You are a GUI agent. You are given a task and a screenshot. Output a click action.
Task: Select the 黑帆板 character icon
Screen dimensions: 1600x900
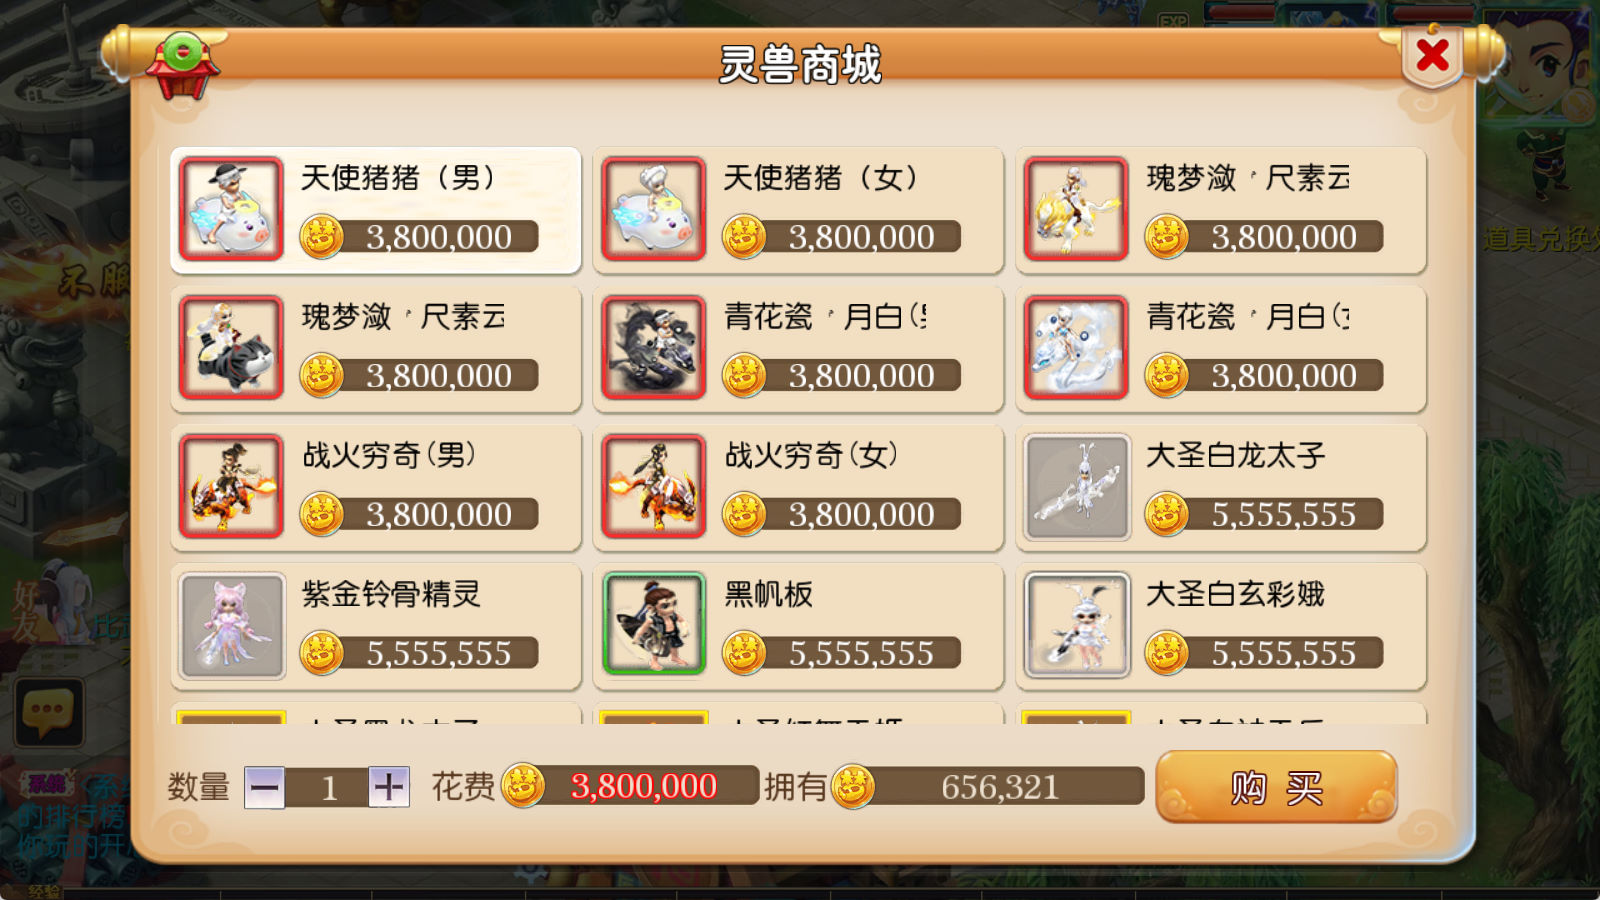point(654,626)
